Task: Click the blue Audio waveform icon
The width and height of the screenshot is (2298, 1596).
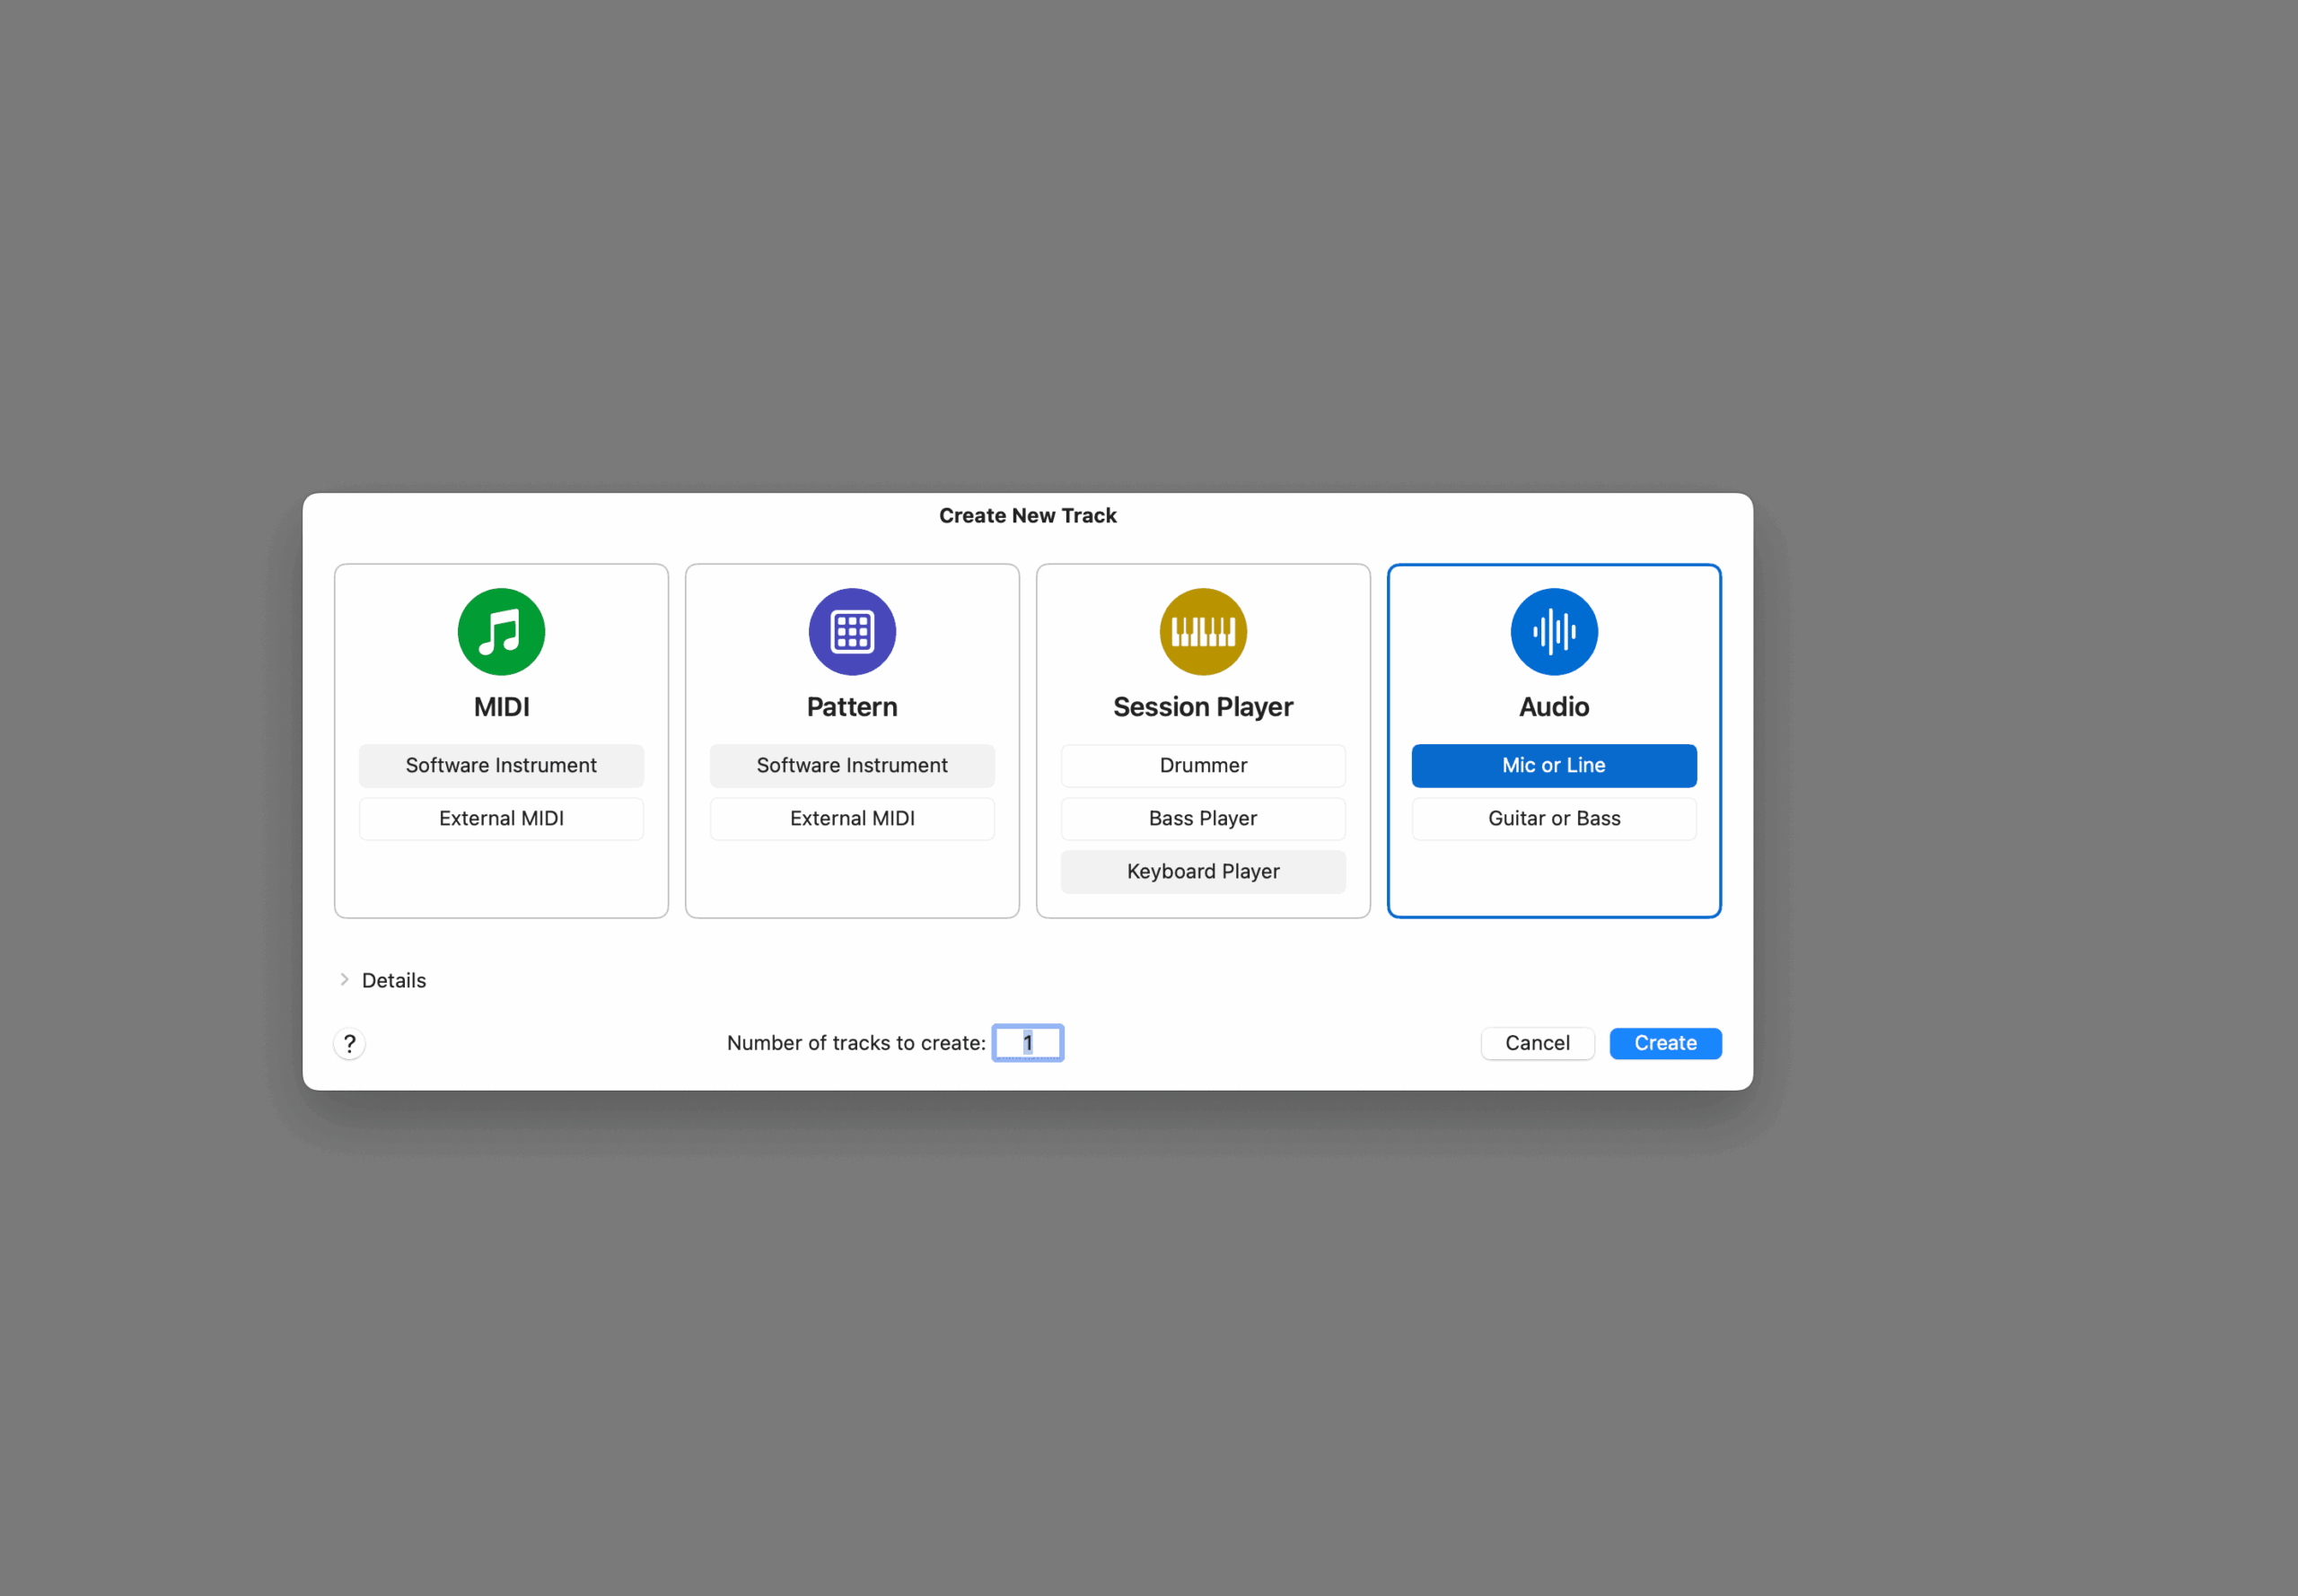Action: click(1554, 631)
